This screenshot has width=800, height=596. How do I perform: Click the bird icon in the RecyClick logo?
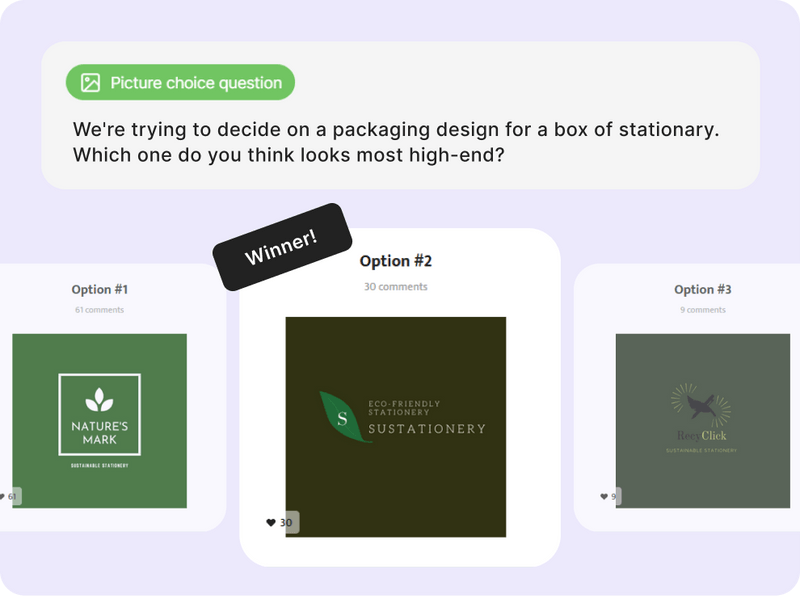(700, 402)
